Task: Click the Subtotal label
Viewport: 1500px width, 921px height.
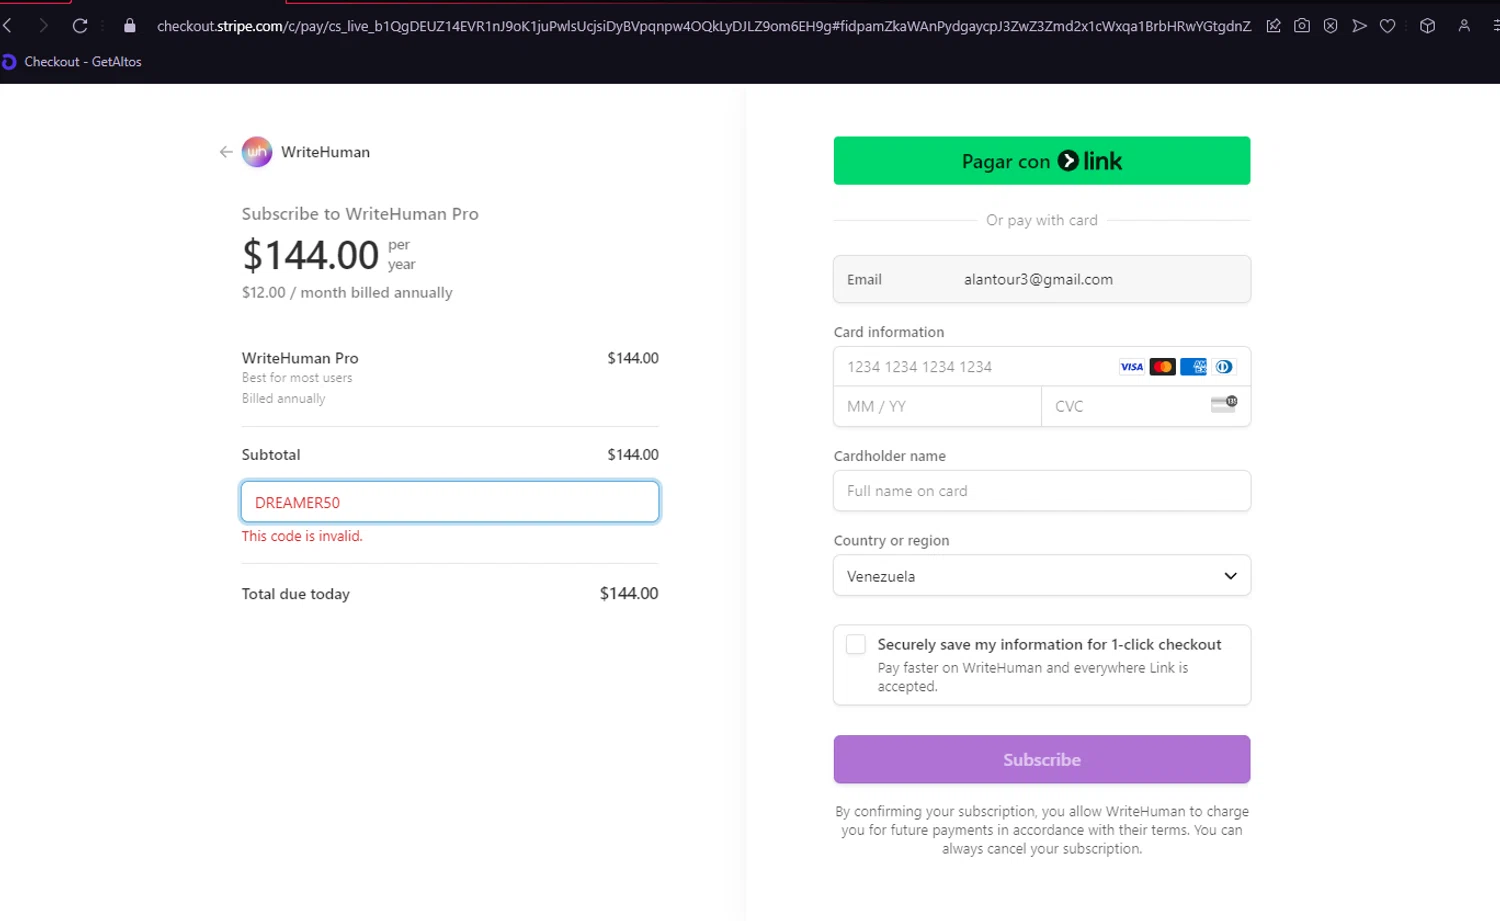Action: (x=271, y=455)
